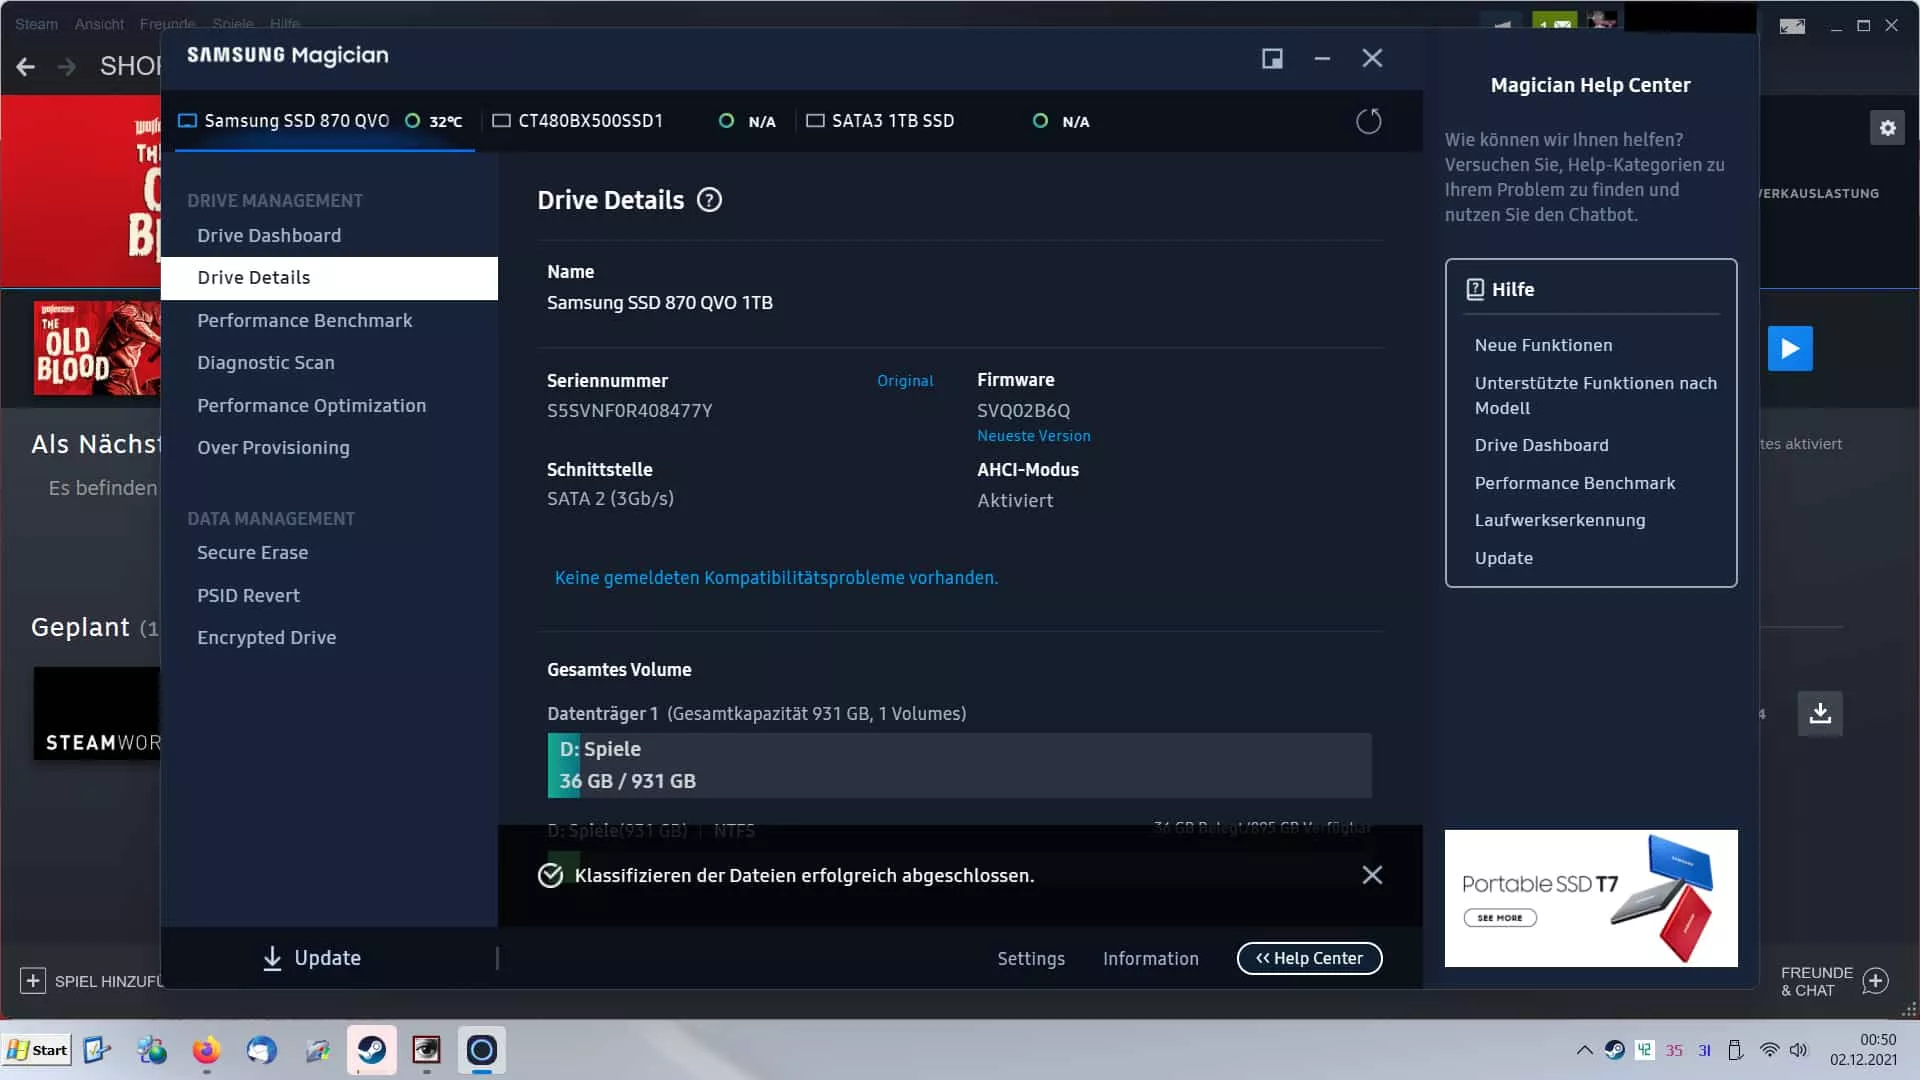The height and width of the screenshot is (1080, 1920).
Task: Click the firmware version SVQ02B6Q
Action: click(x=1023, y=411)
